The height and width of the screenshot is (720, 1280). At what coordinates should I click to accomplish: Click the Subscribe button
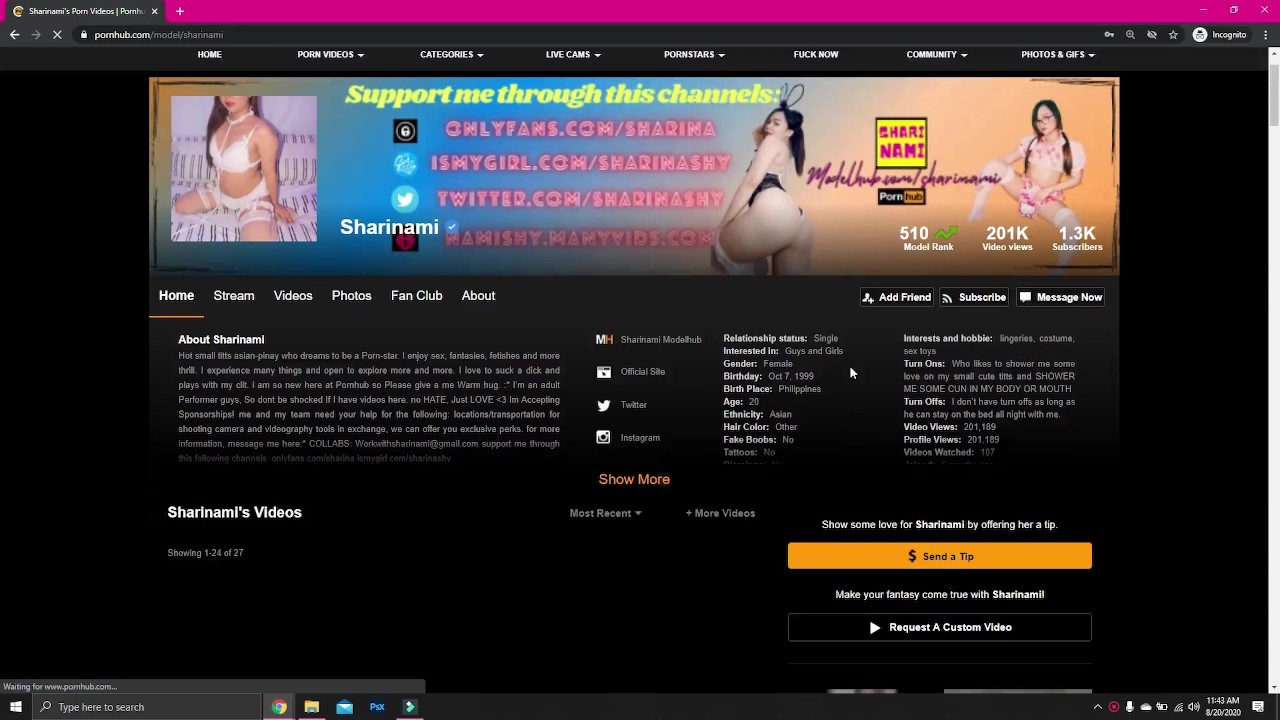click(x=974, y=297)
